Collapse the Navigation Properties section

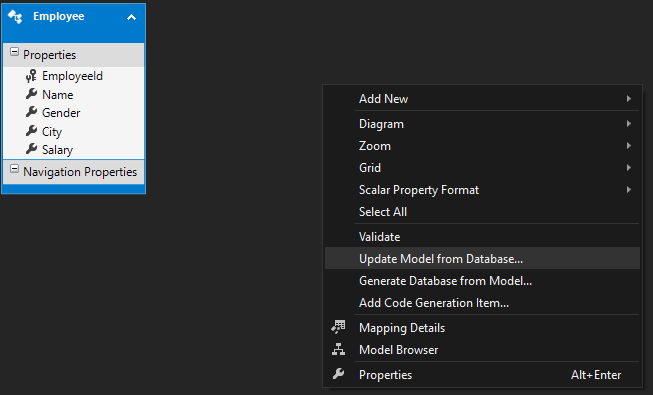click(x=14, y=169)
